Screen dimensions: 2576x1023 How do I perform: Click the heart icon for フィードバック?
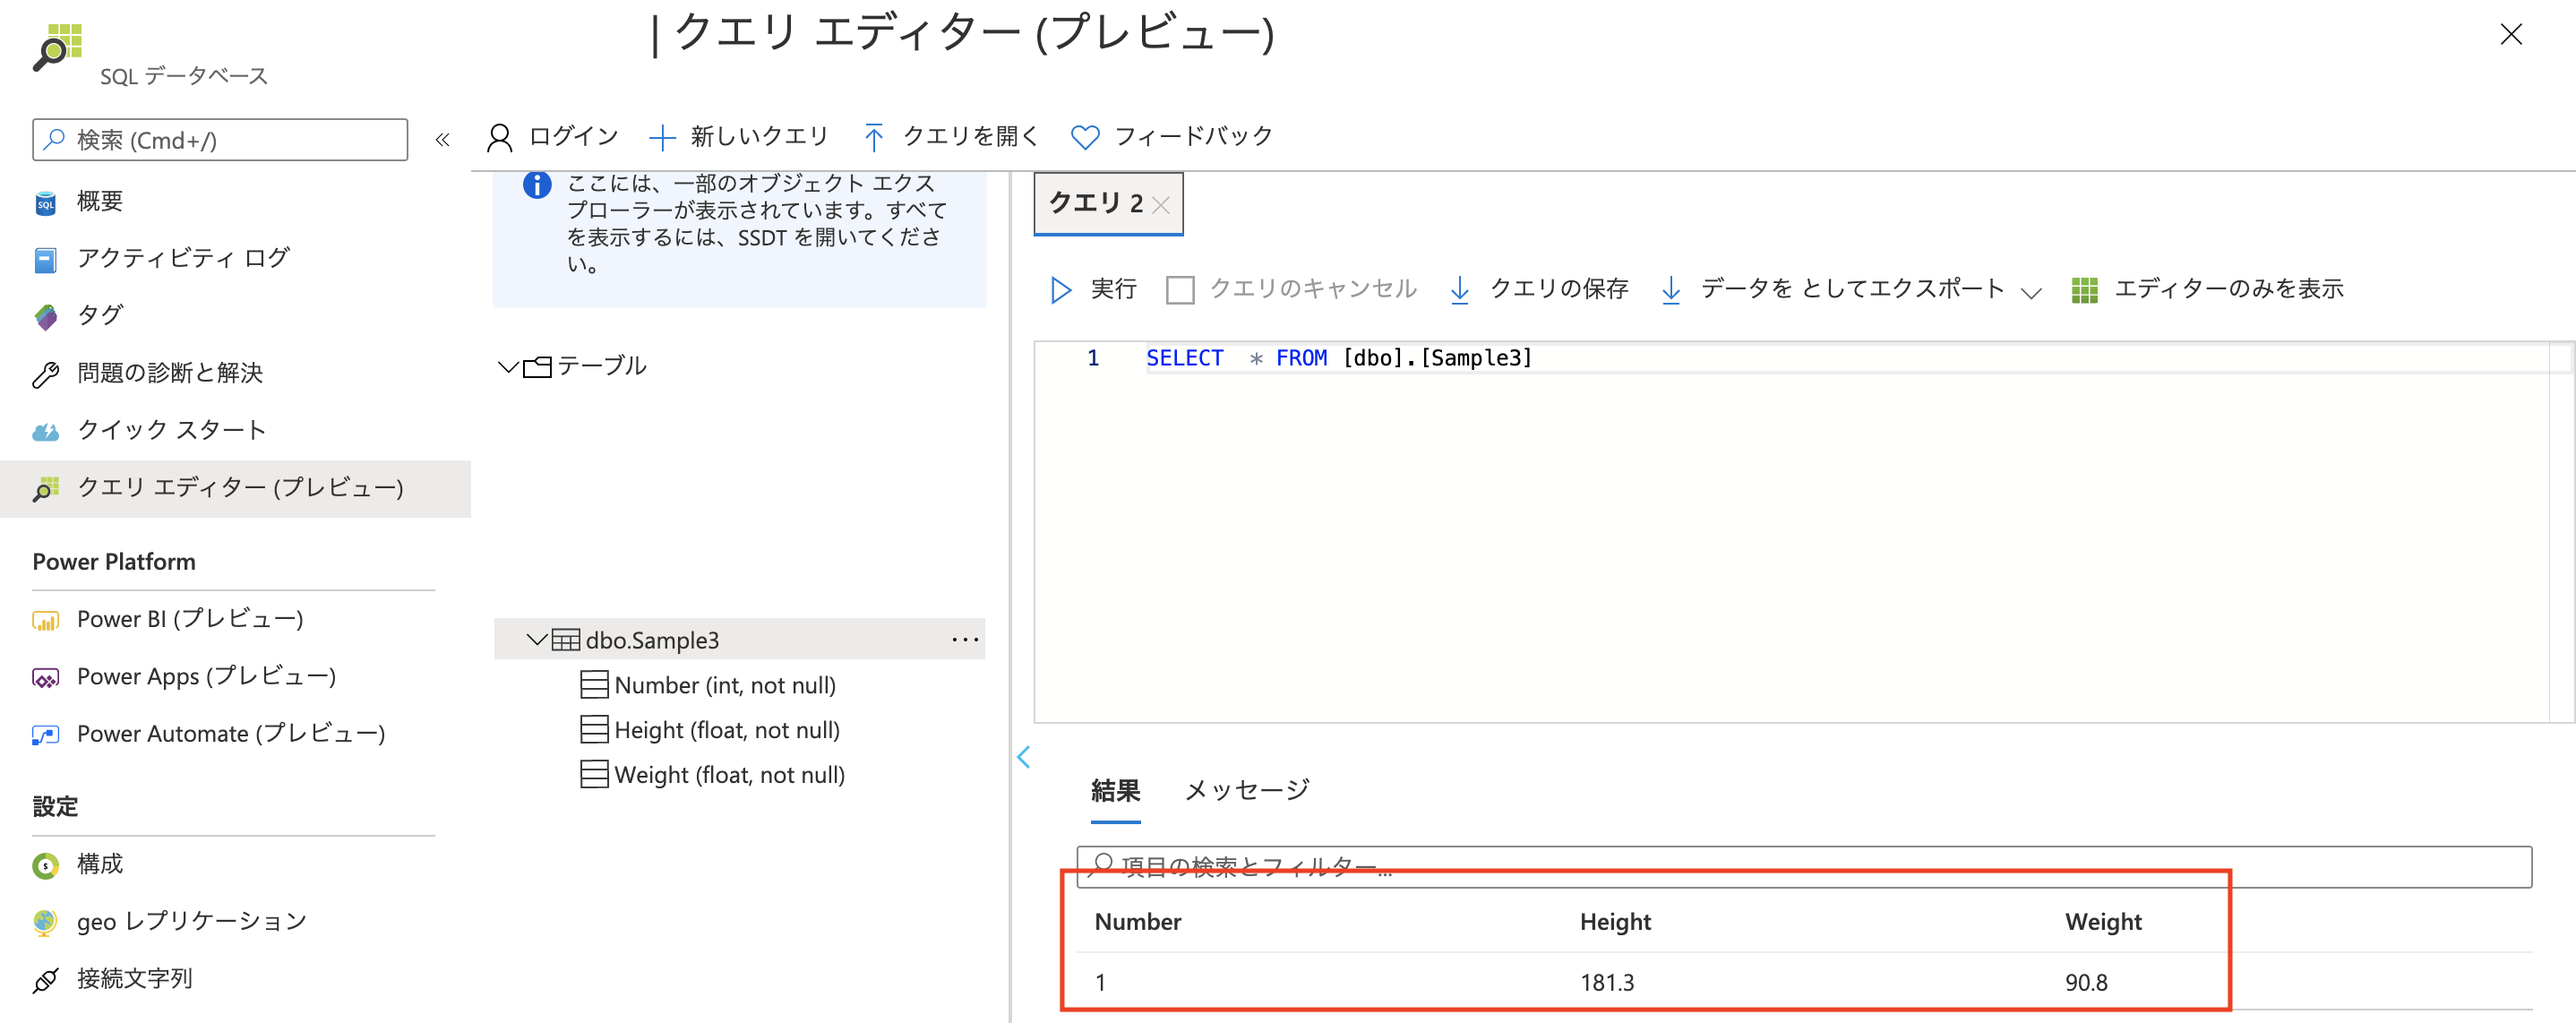[x=1085, y=137]
